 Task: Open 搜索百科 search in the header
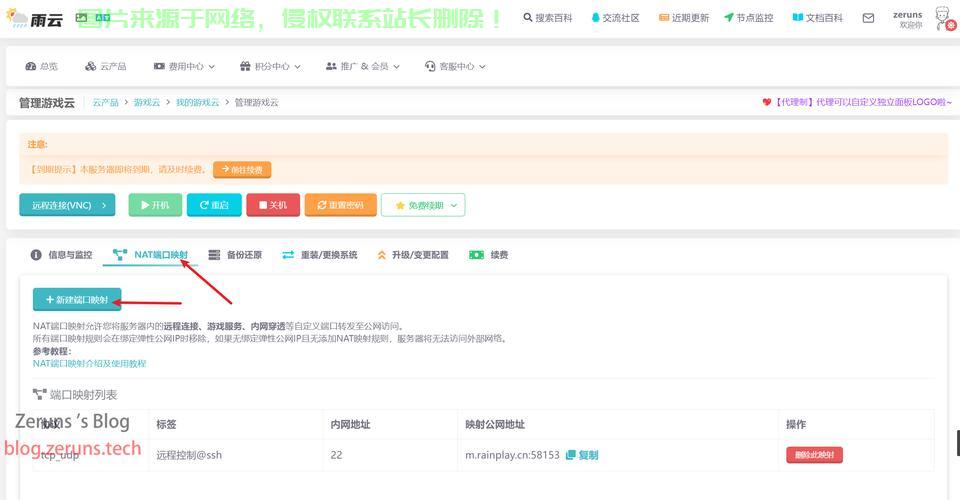pyautogui.click(x=547, y=18)
